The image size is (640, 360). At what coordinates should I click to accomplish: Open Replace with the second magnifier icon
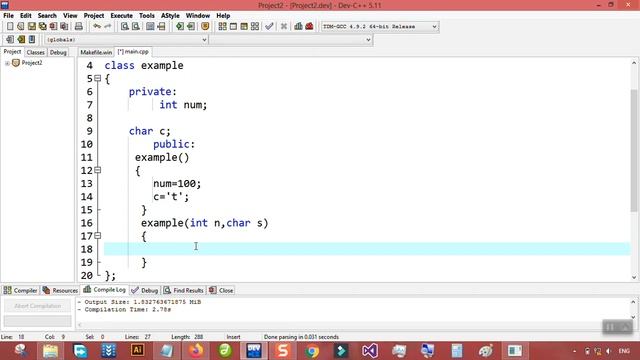tap(136, 27)
